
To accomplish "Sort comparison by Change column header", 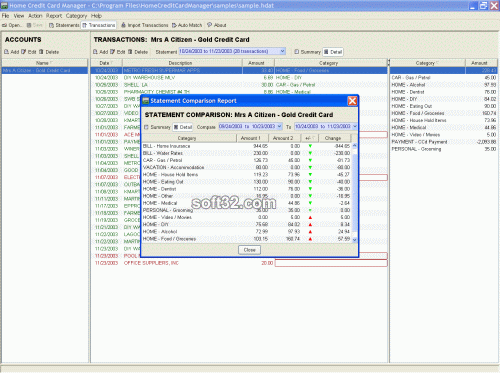I will (x=335, y=138).
